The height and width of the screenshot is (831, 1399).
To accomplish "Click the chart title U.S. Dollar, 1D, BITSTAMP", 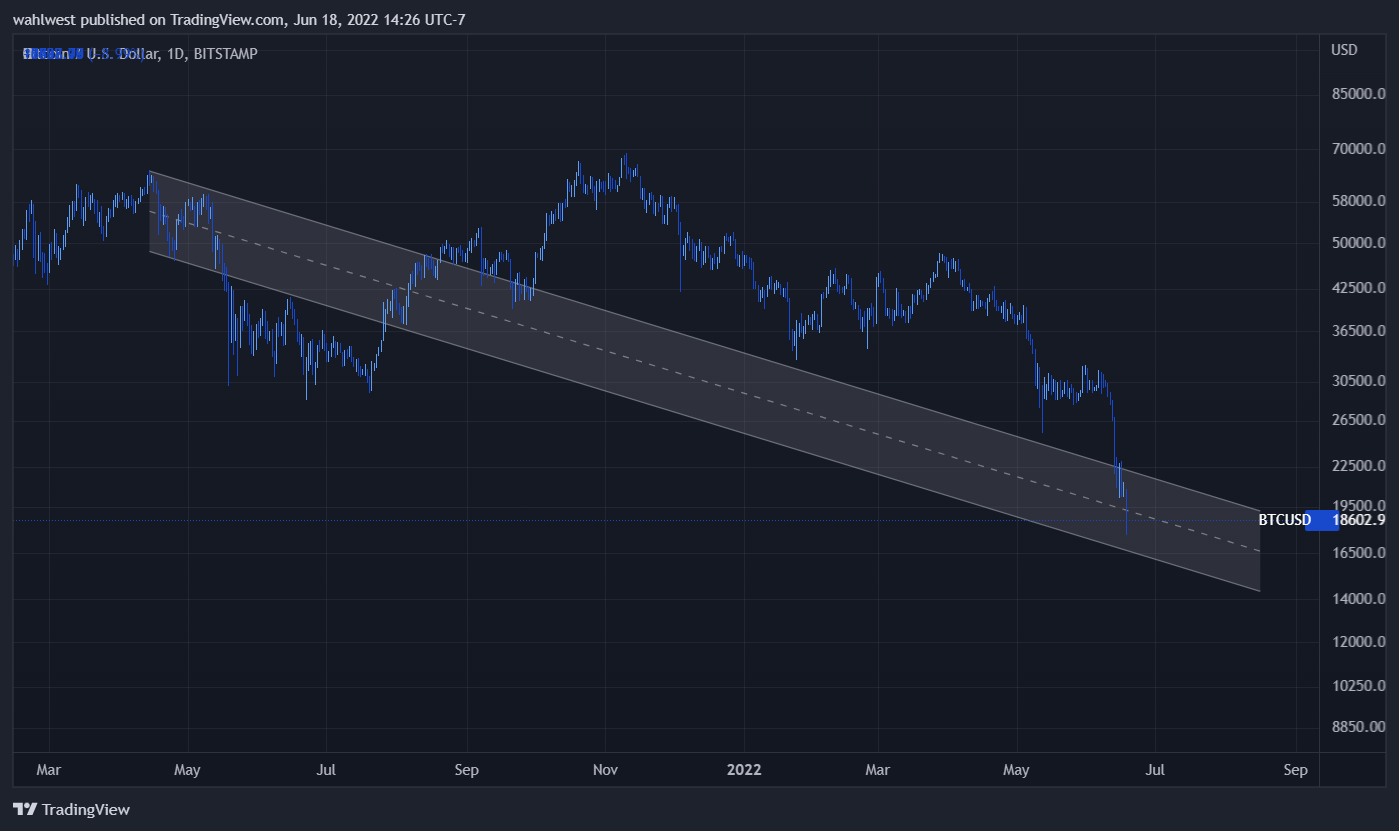I will tap(140, 53).
